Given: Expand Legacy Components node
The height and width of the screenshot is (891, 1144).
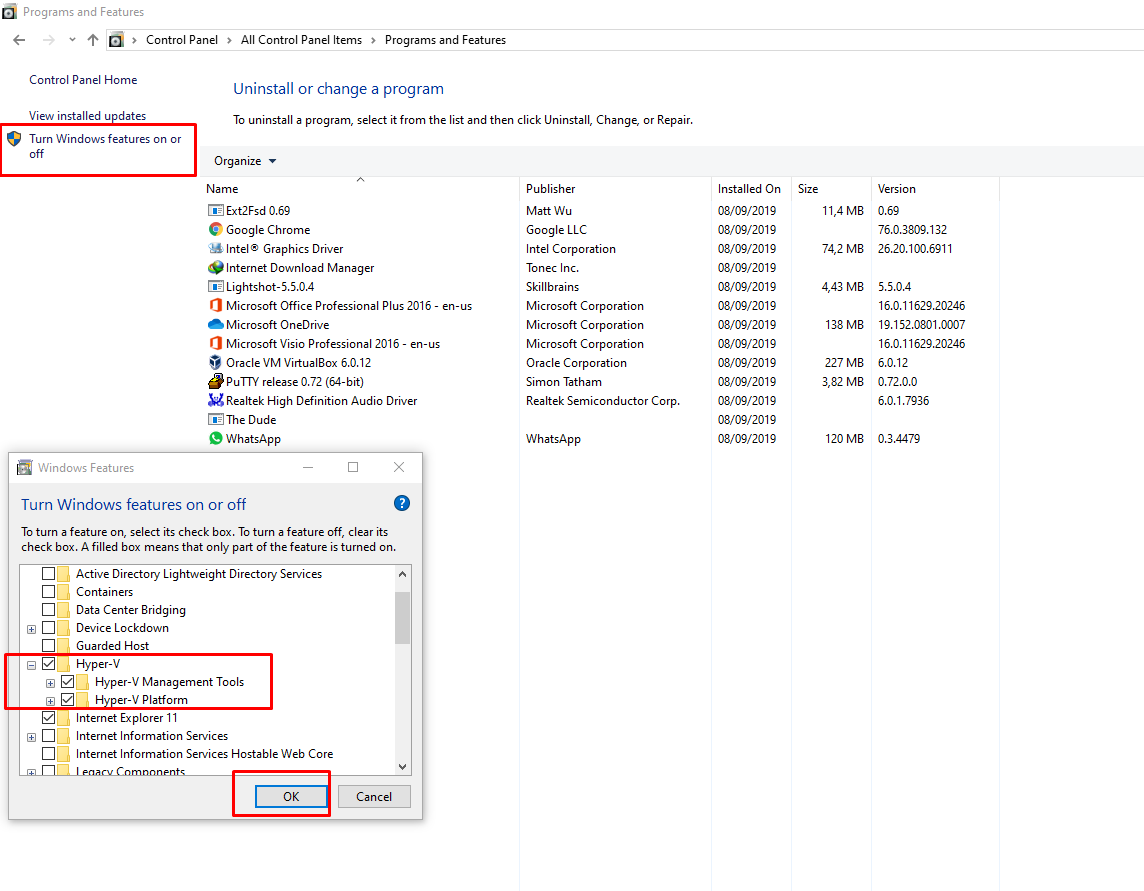Looking at the screenshot, I should point(31,772).
